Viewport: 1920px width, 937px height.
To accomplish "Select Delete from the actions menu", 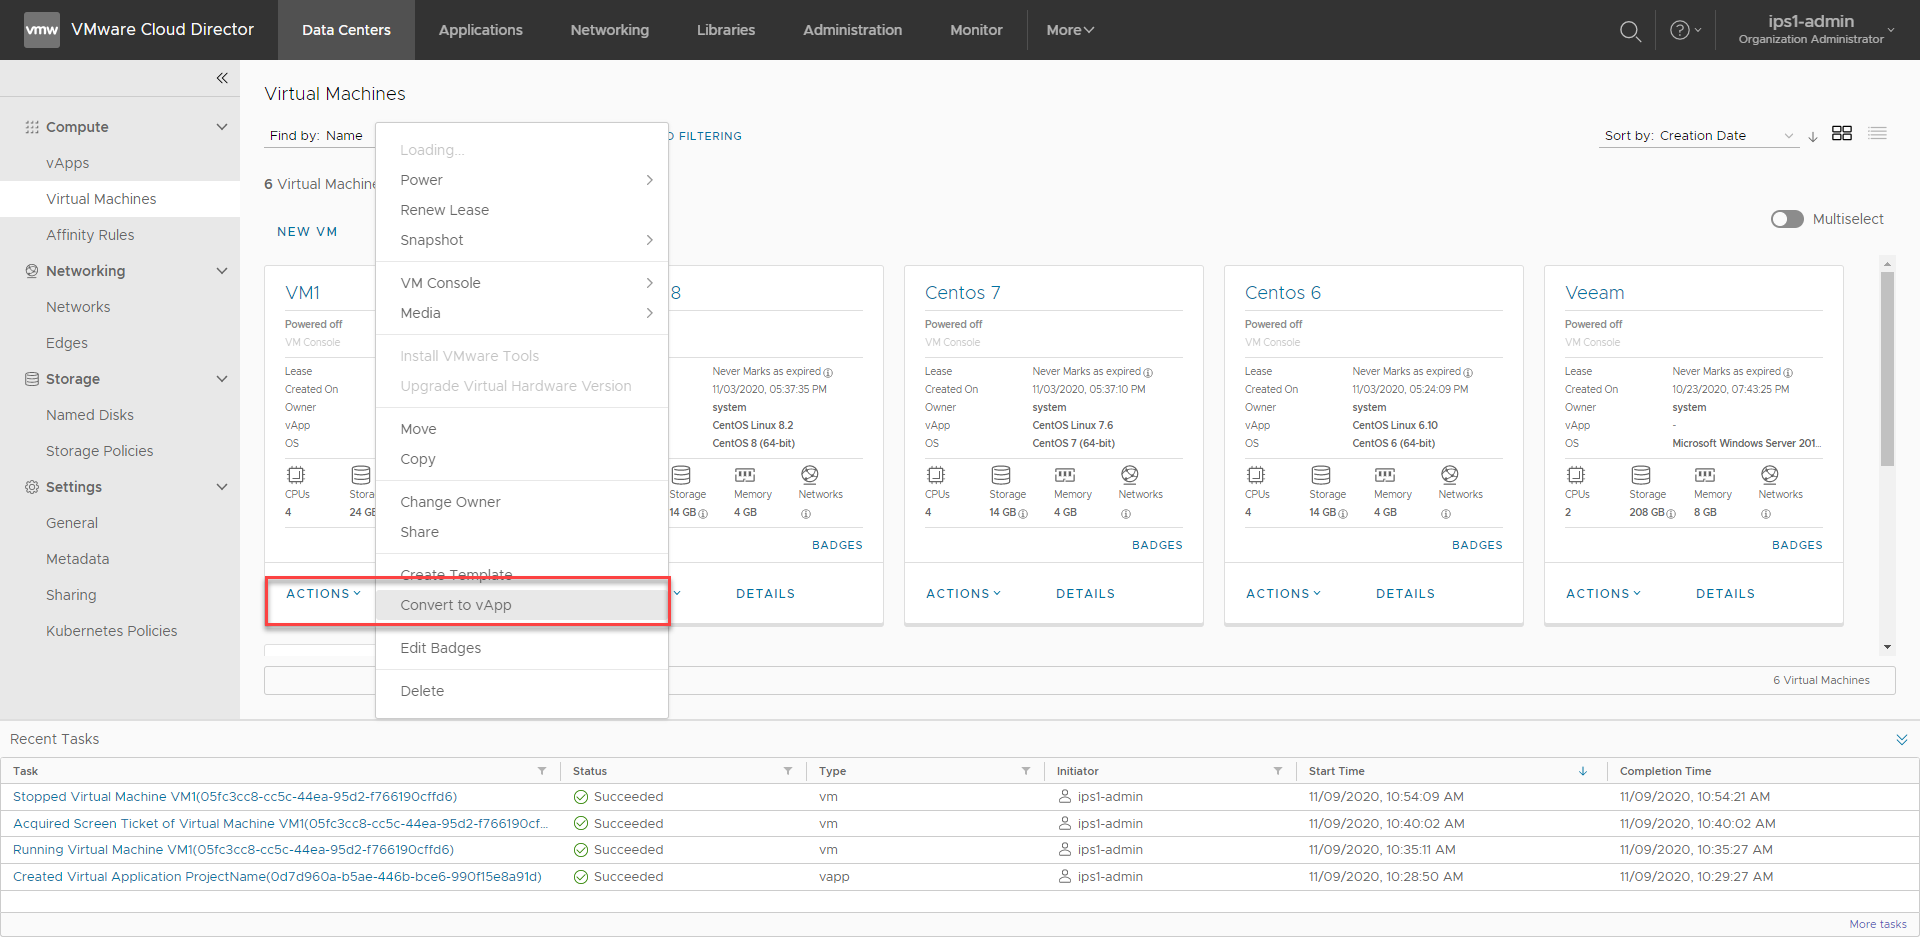I will 521,691.
